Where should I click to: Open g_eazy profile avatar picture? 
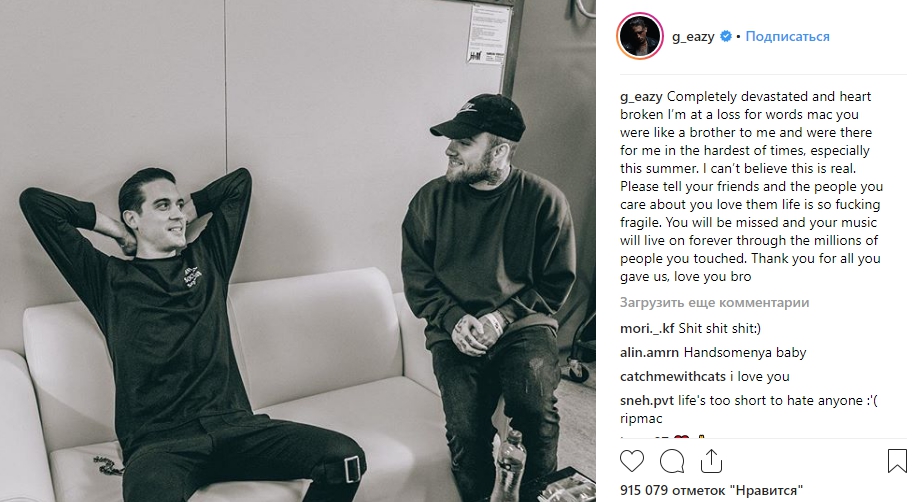(x=639, y=36)
